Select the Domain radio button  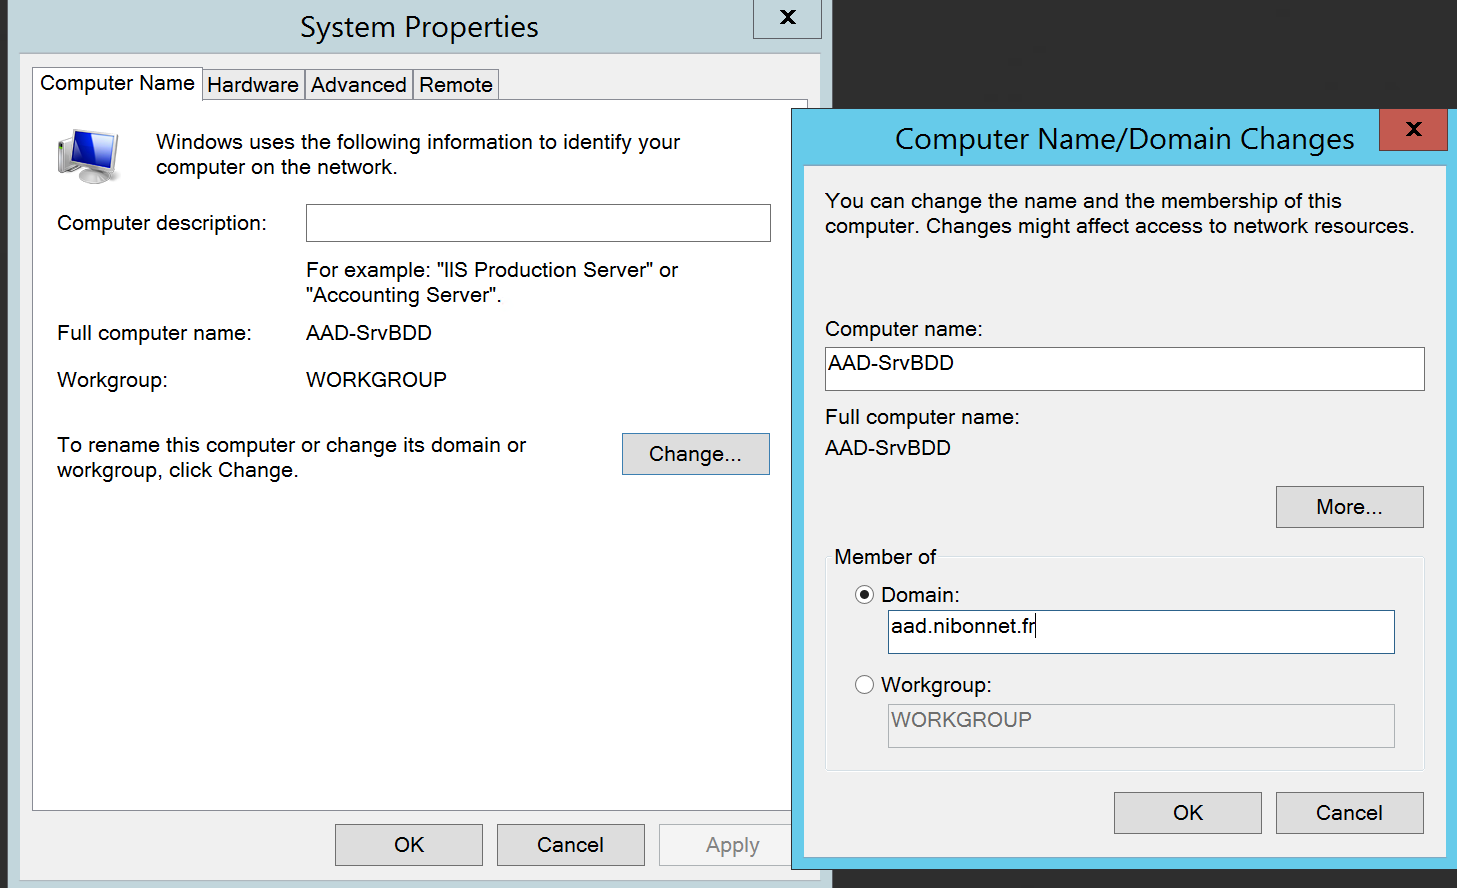865,595
